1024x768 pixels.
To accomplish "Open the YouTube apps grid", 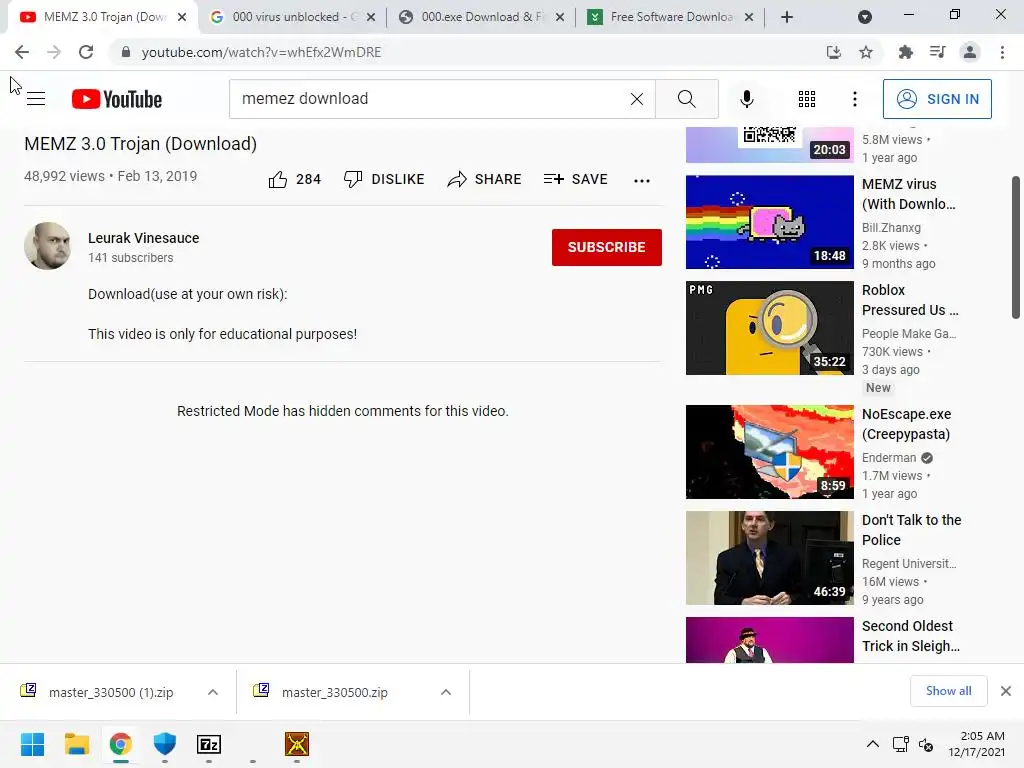I will coord(807,99).
